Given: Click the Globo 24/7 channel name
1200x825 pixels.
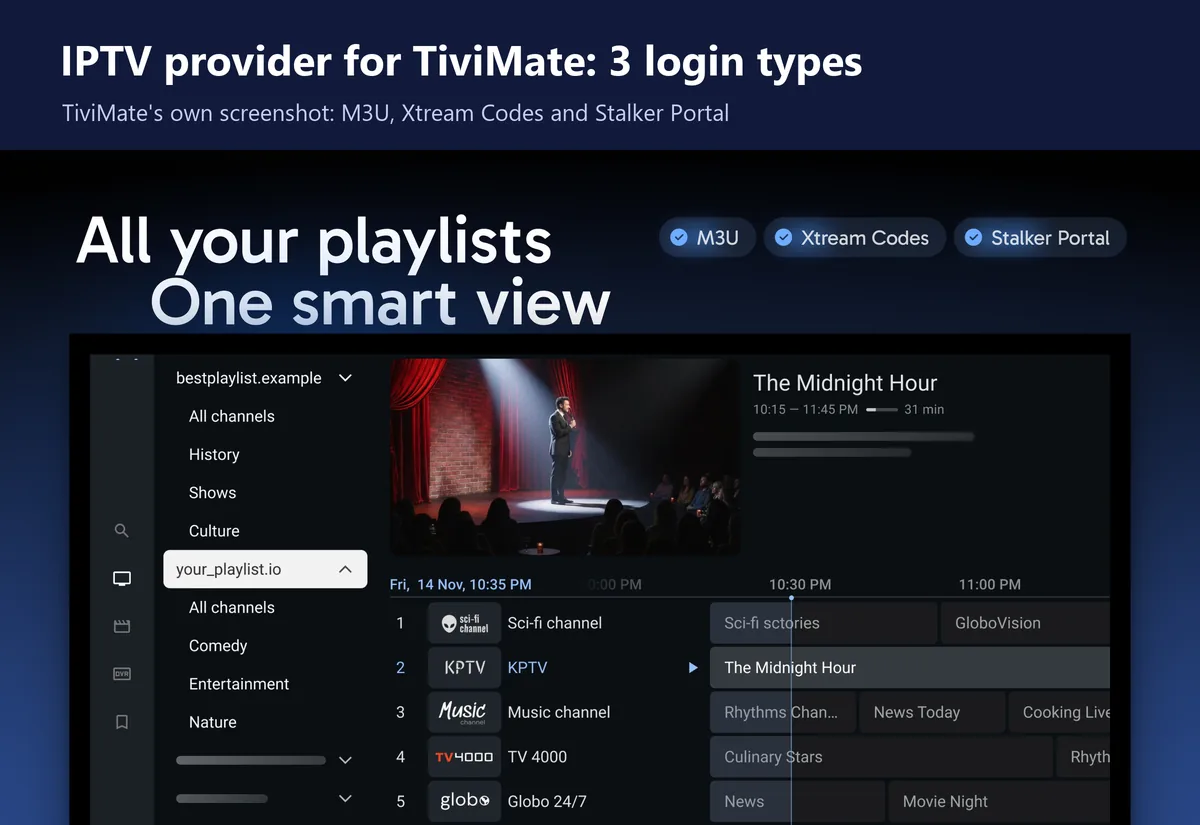Looking at the screenshot, I should 547,801.
